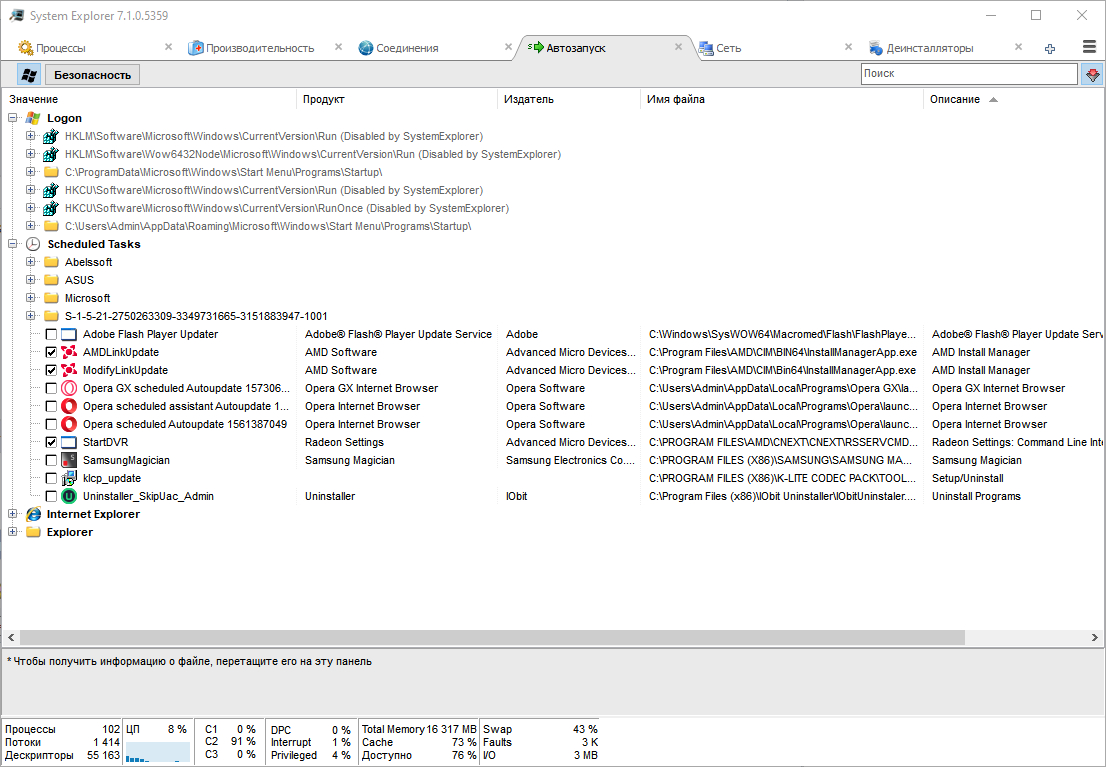The image size is (1106, 767).
Task: Click the ЦП usage graph
Action: [158, 751]
